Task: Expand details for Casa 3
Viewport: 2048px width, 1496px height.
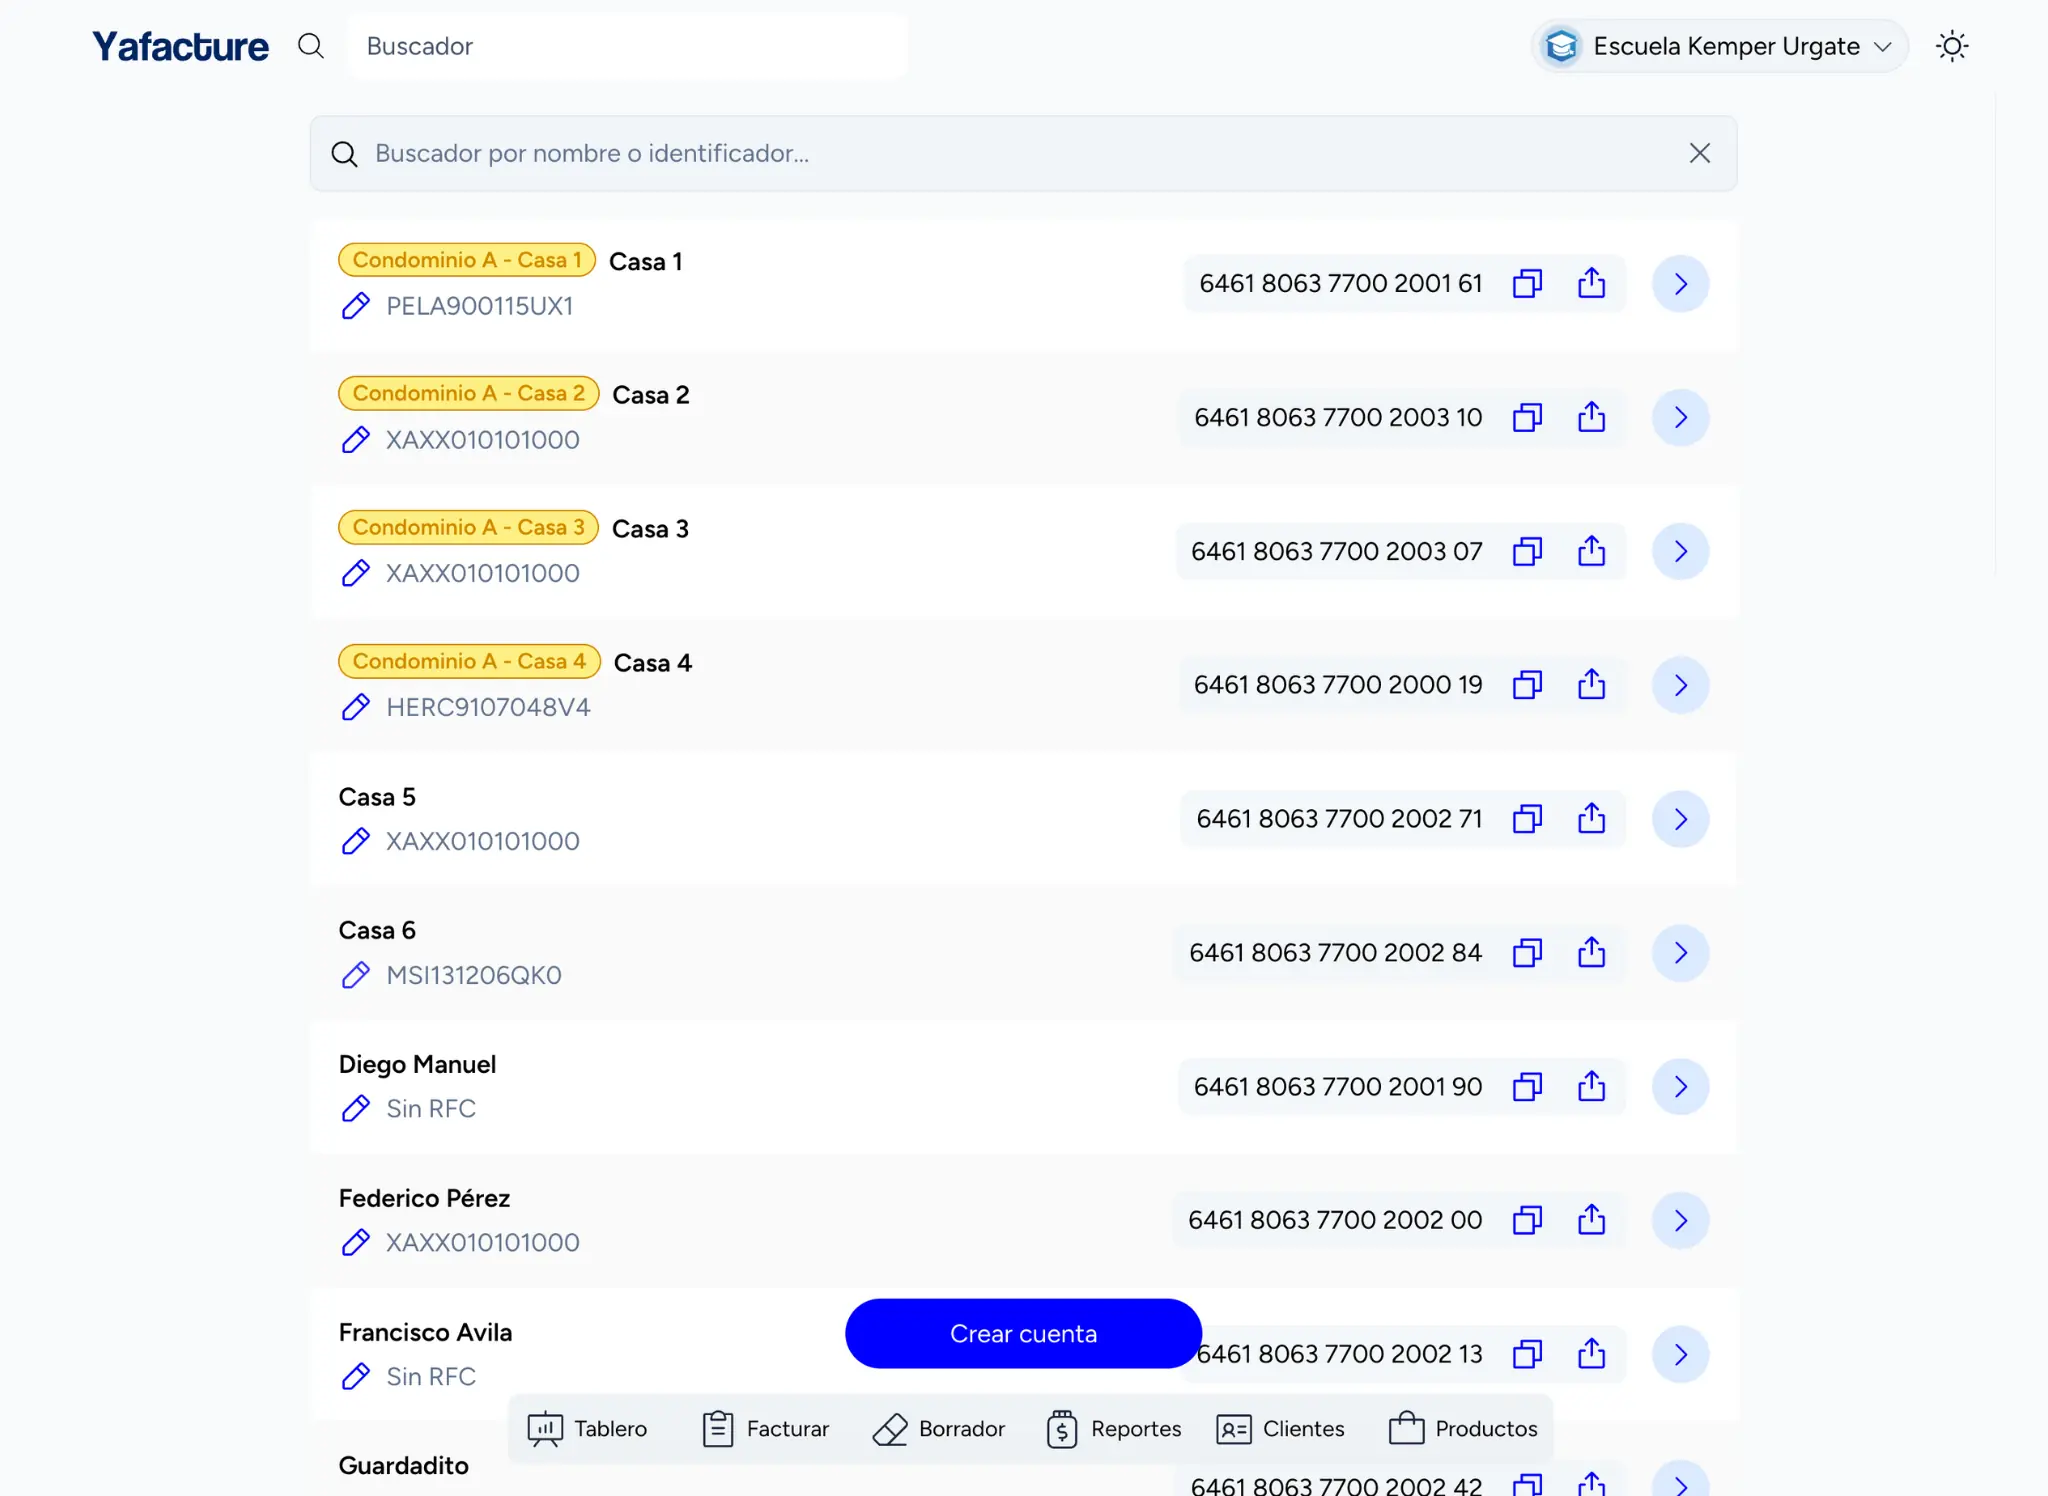Action: [1680, 551]
